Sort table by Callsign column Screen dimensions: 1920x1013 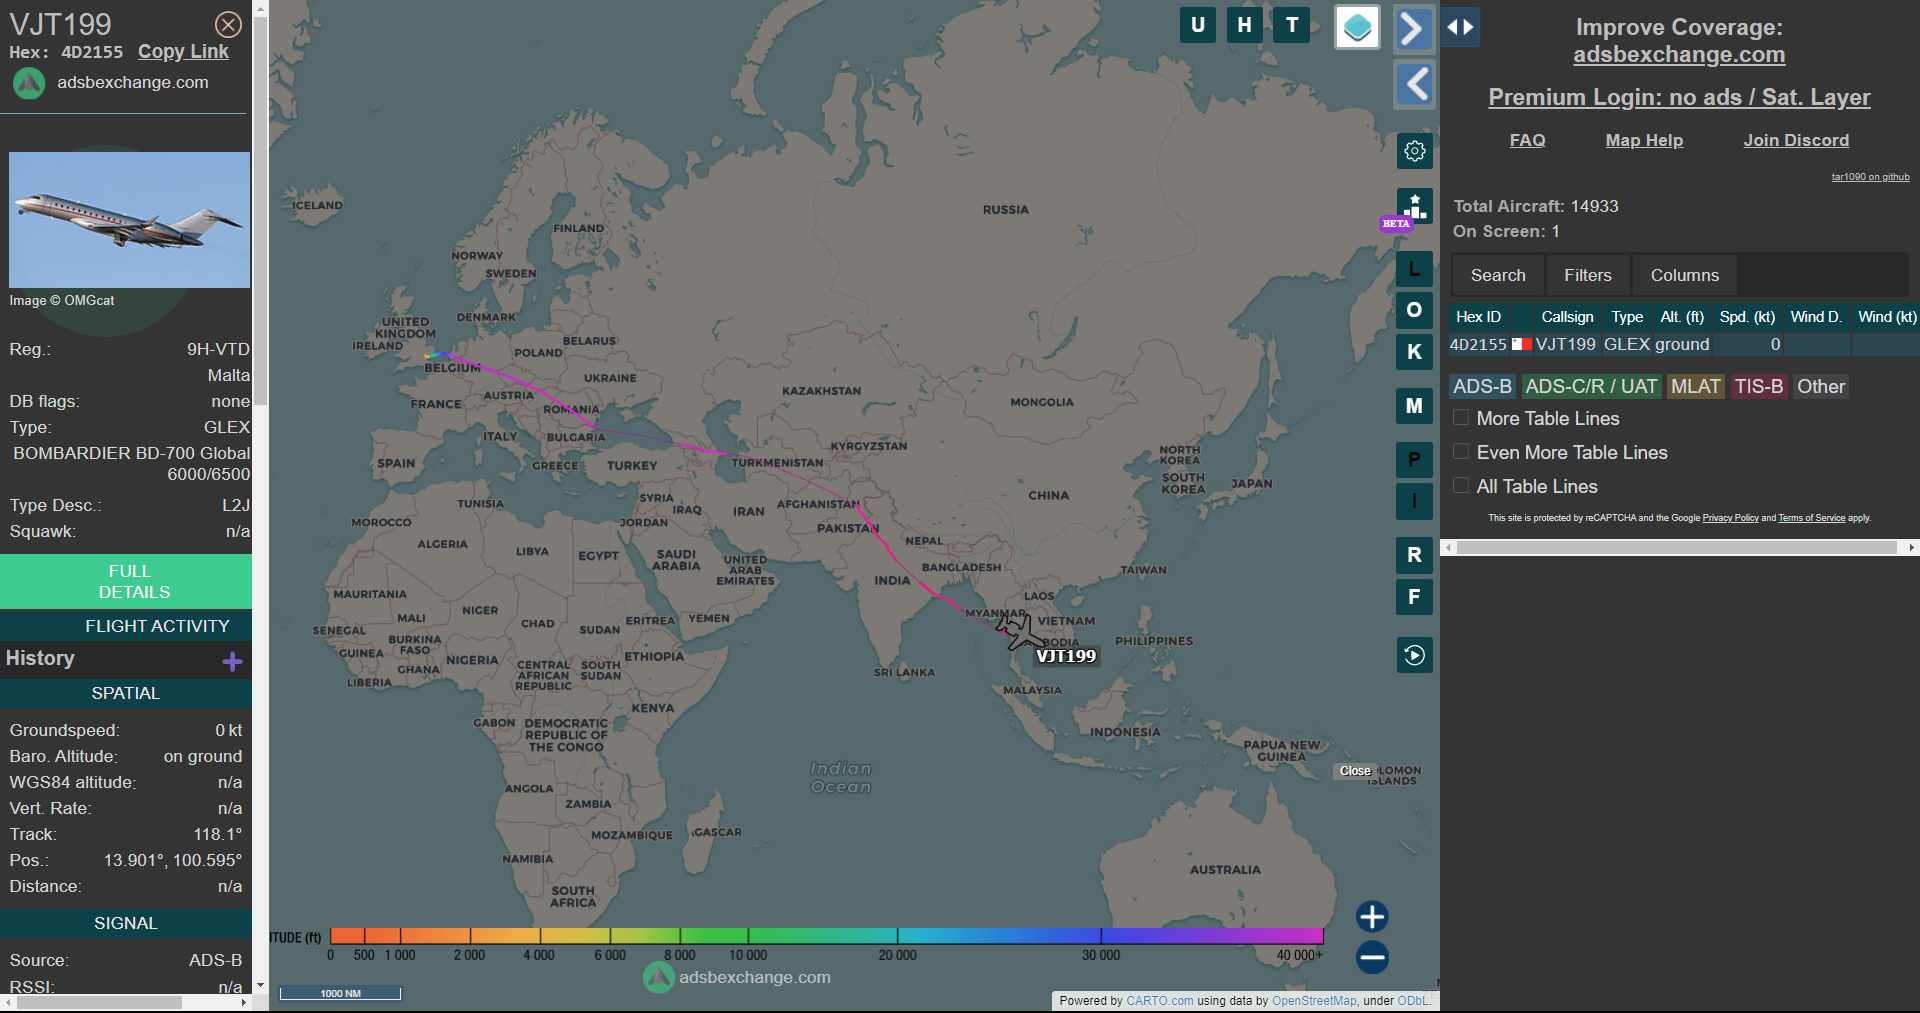coord(1567,317)
